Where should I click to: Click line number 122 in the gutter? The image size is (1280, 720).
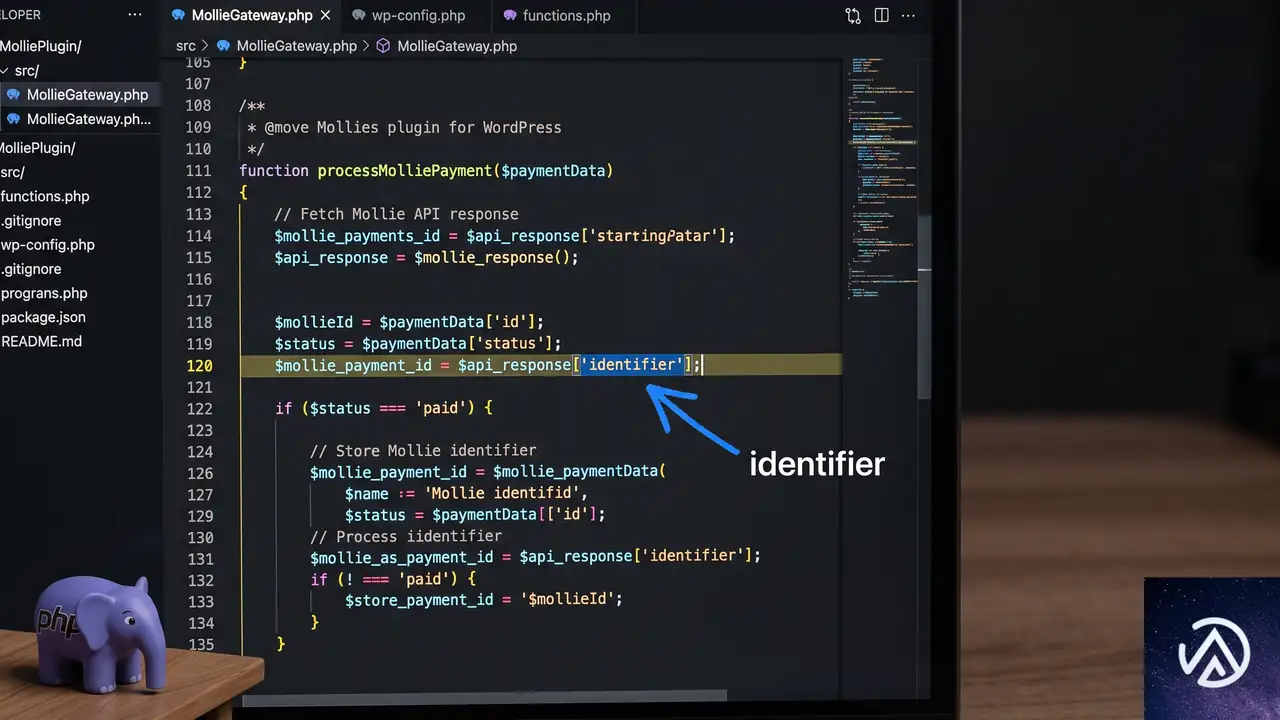pyautogui.click(x=199, y=408)
